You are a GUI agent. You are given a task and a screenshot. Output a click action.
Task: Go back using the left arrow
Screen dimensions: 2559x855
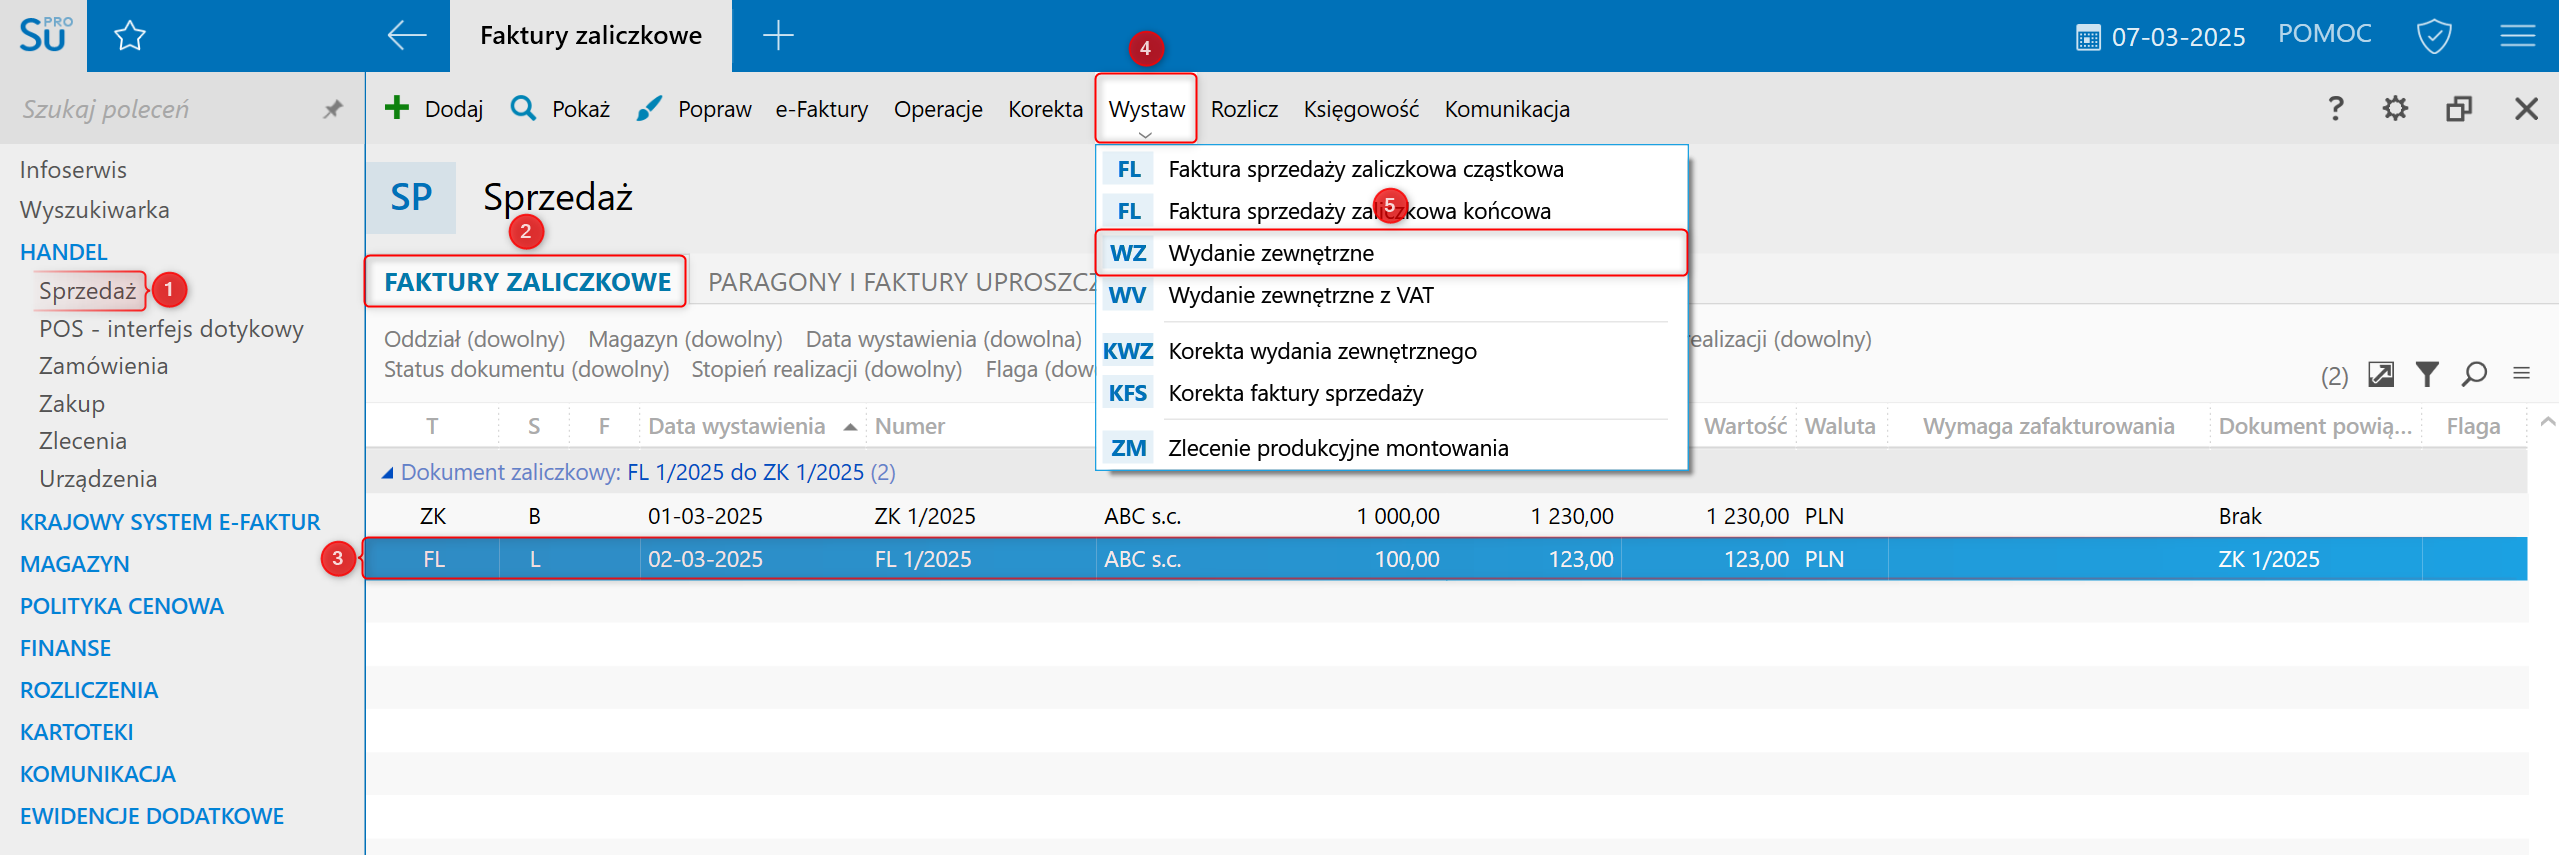pyautogui.click(x=406, y=36)
